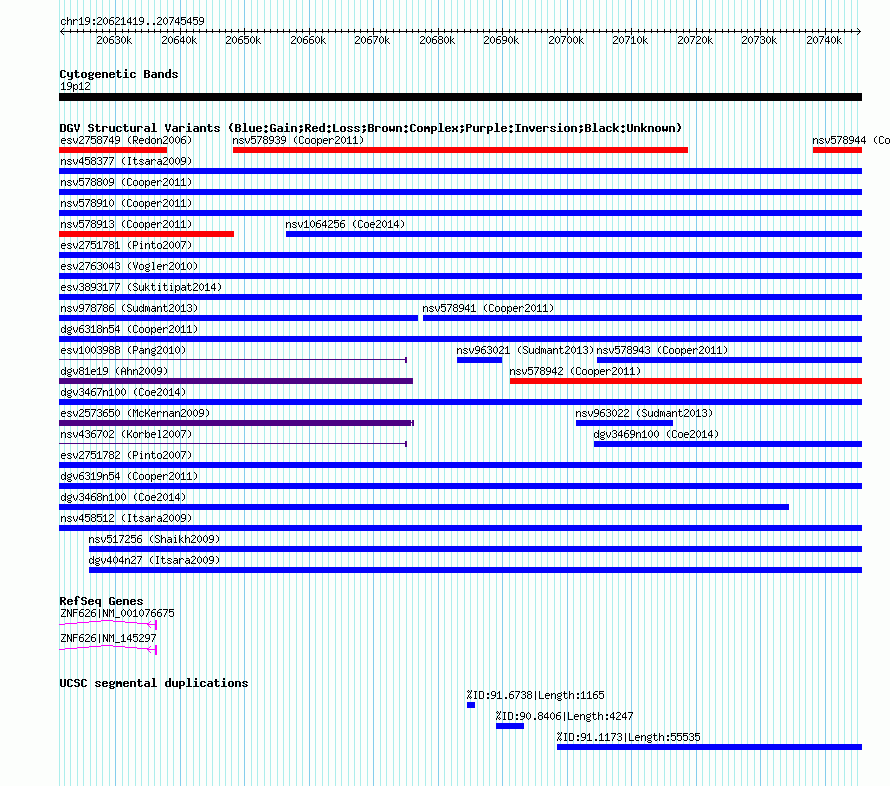890x786 pixels.
Task: Click the 19p12 band label
Action: pyautogui.click(x=75, y=86)
